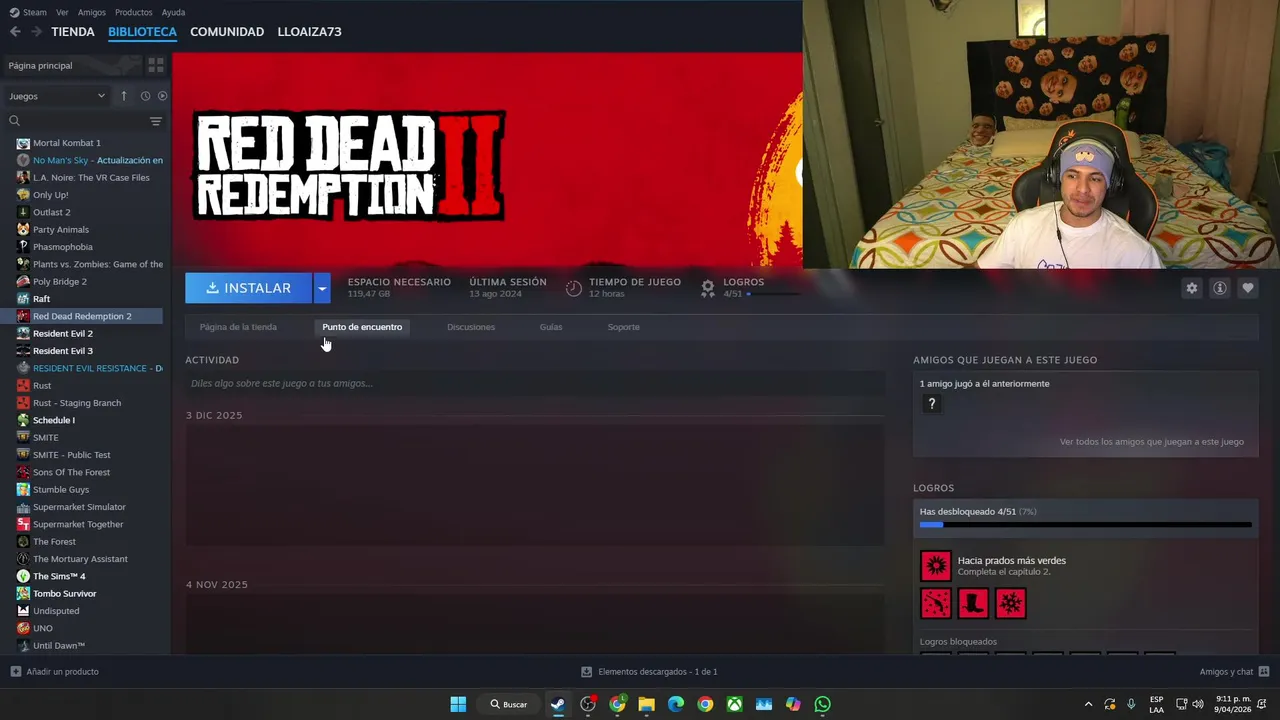Open the downloads status Elementos descargados
This screenshot has height=720, width=1280.
[650, 672]
